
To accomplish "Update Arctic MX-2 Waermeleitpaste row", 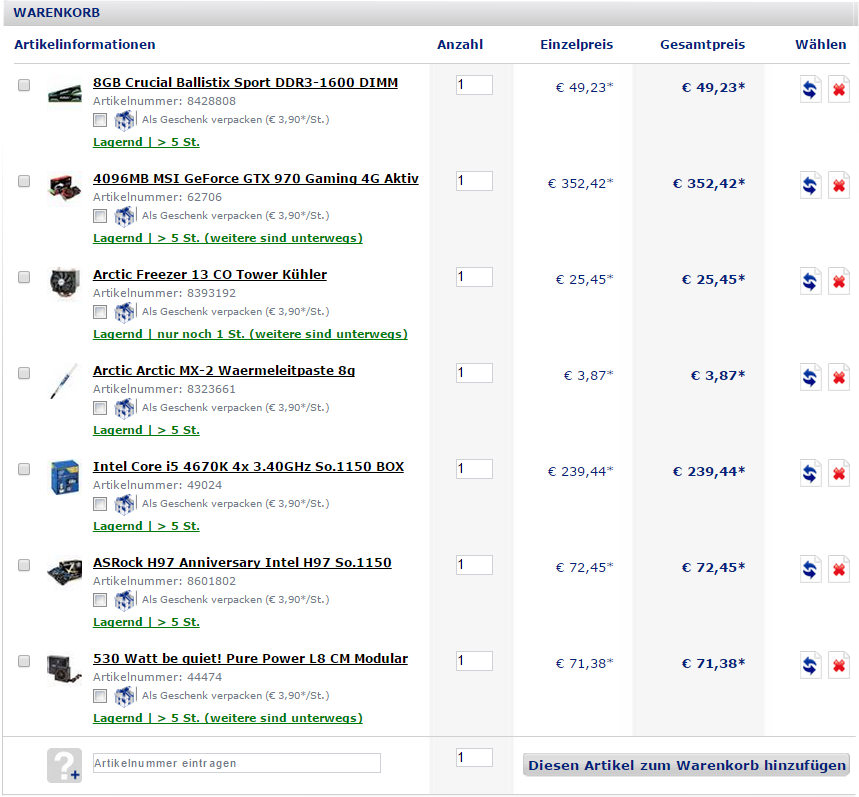I will [x=810, y=377].
